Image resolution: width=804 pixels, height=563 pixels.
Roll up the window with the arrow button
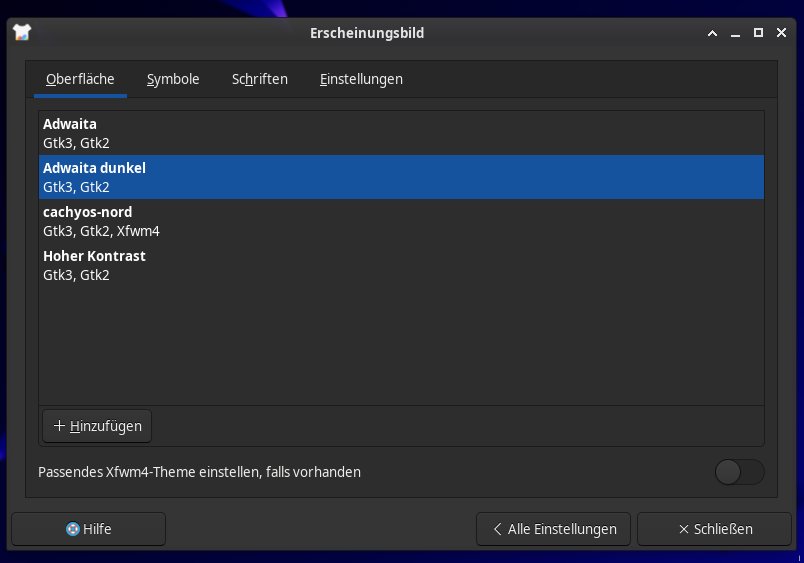712,33
